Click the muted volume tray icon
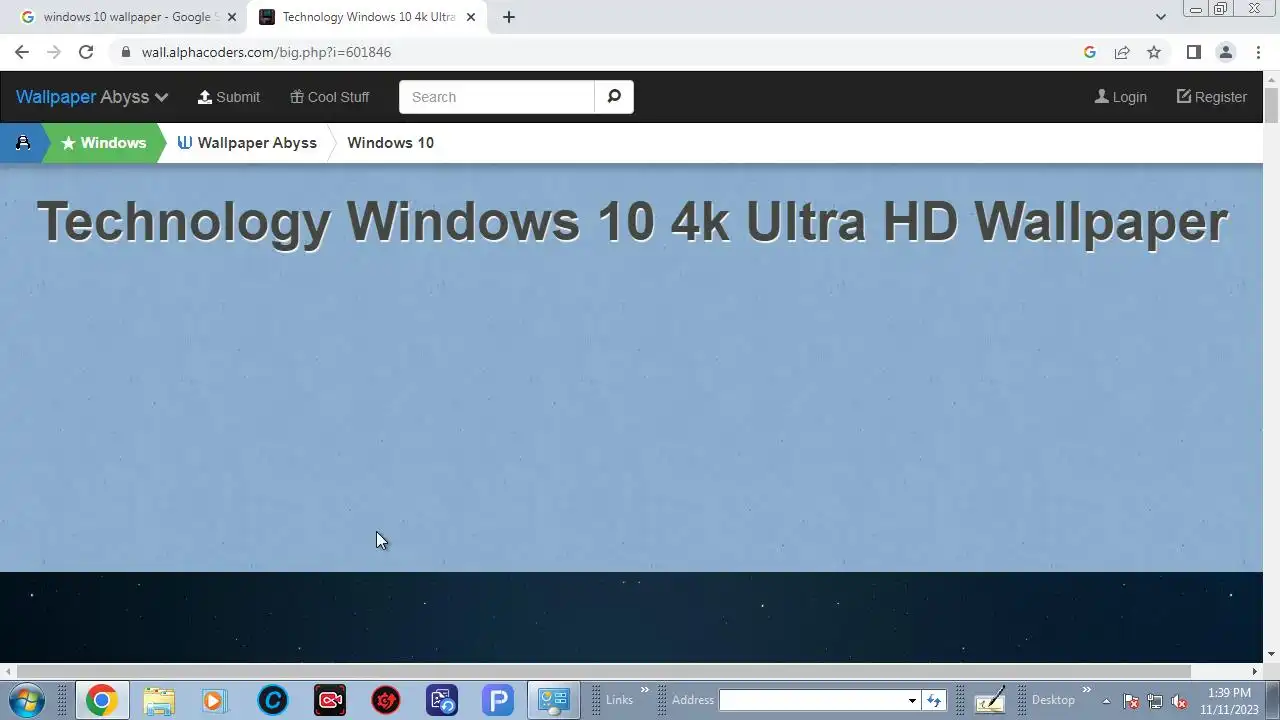Screen dimensions: 1280x720 [1179, 701]
